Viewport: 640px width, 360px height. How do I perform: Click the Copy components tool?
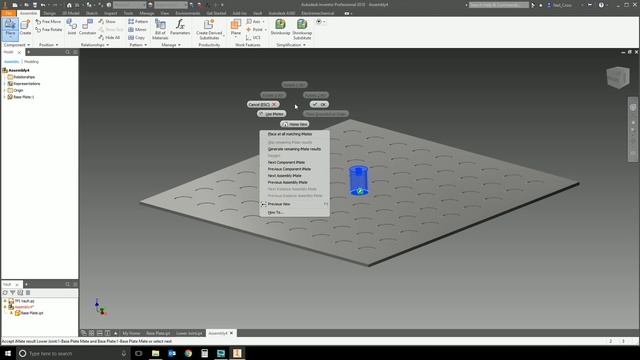point(136,37)
